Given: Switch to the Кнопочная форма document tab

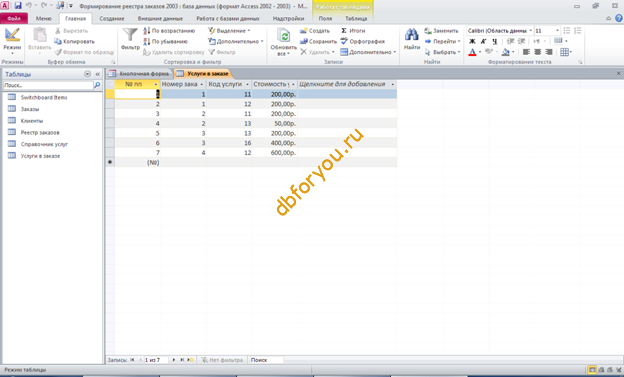Looking at the screenshot, I should click(x=140, y=74).
